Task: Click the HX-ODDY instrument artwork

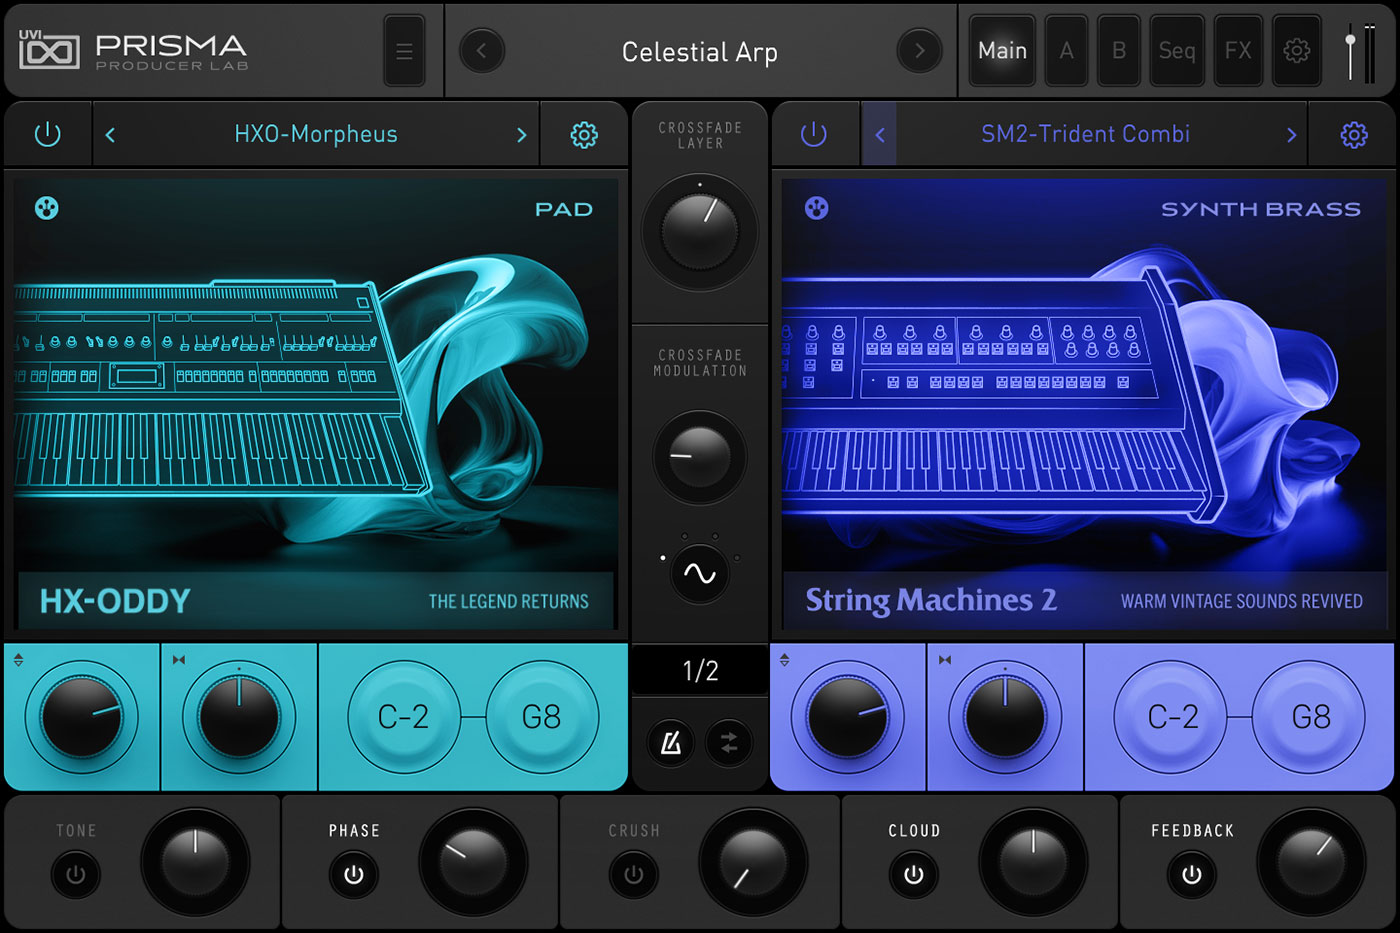Action: (315, 404)
